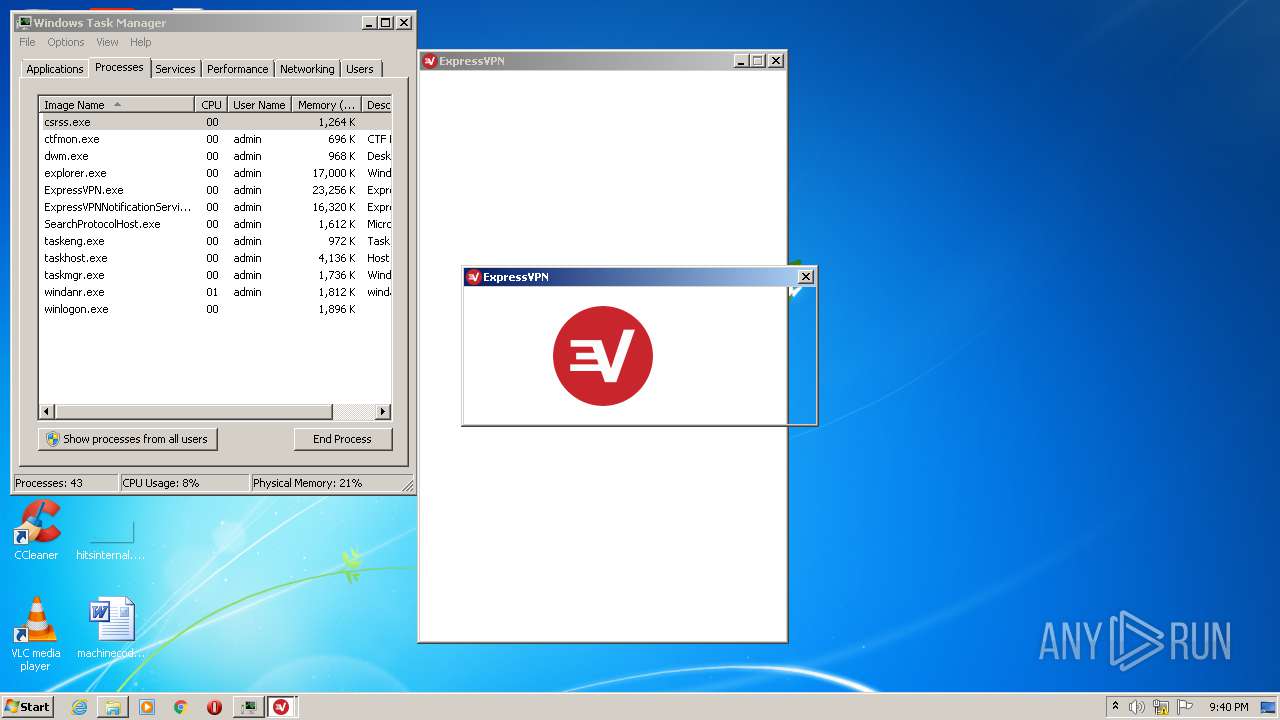Click the End Process button
This screenshot has height=720, width=1280.
(342, 439)
